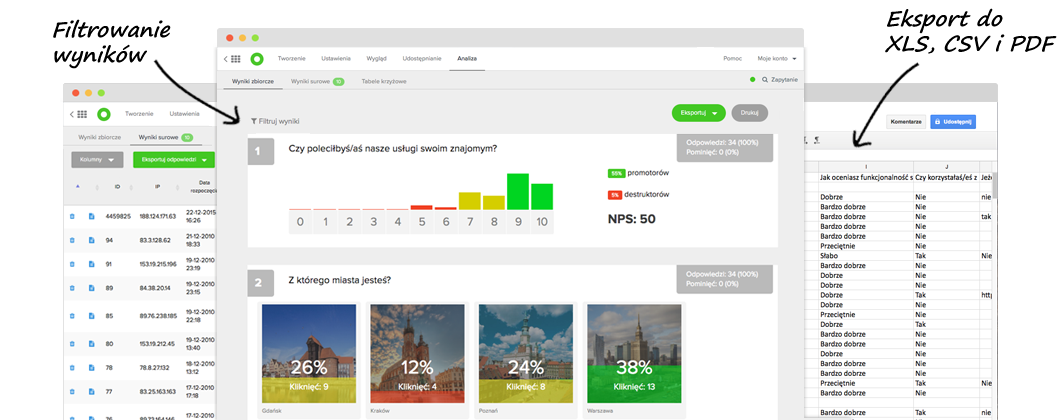
Task: Expand the Moje konto menu
Action: click(x=776, y=59)
